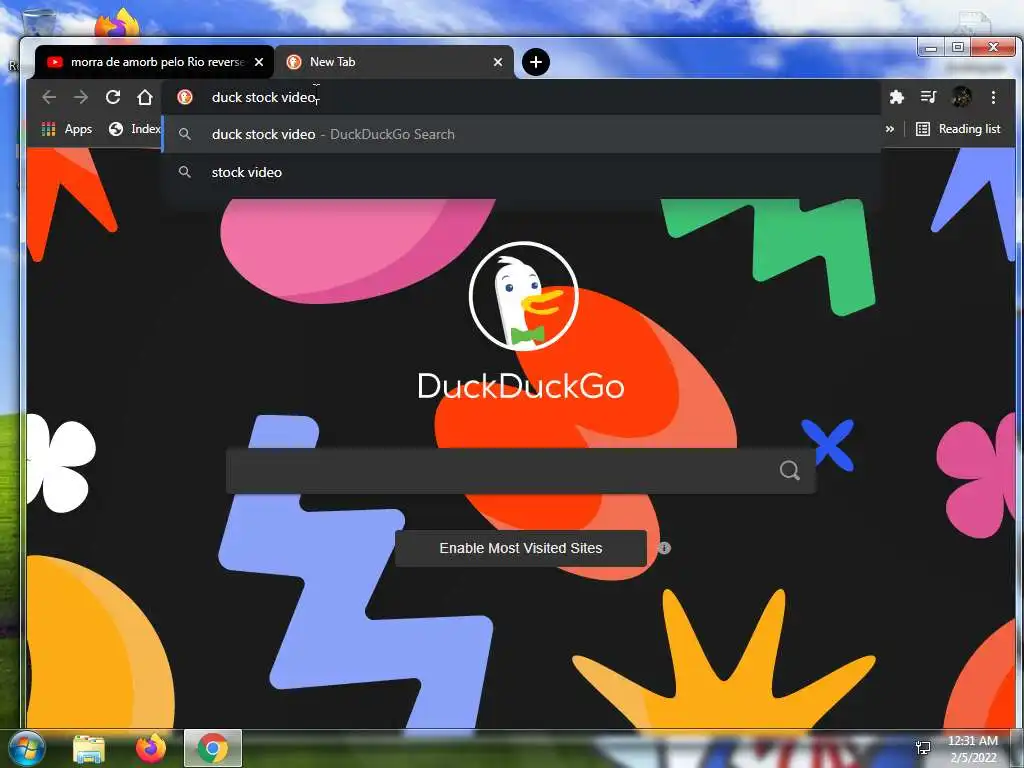
Task: Click the forward navigation arrow
Action: tap(81, 97)
